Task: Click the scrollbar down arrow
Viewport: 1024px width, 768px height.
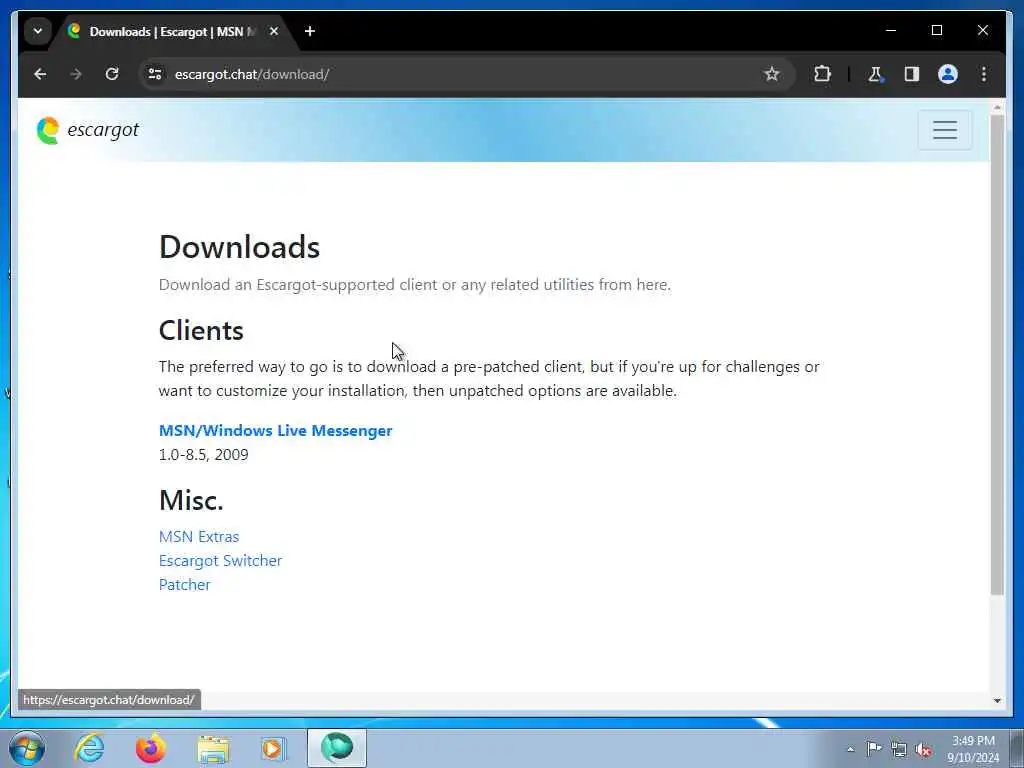Action: [x=997, y=700]
